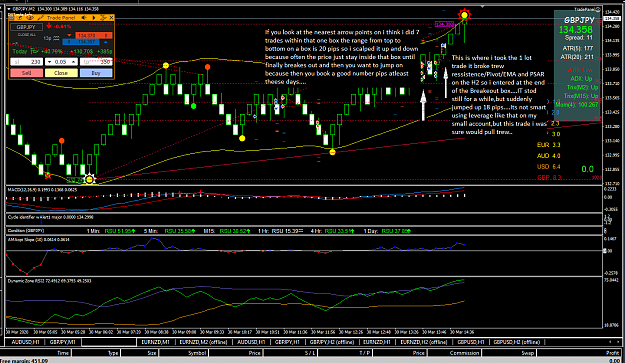The height and width of the screenshot is (363, 625).
Task: Click the chart shift triangle marker at top
Action: point(483,6)
